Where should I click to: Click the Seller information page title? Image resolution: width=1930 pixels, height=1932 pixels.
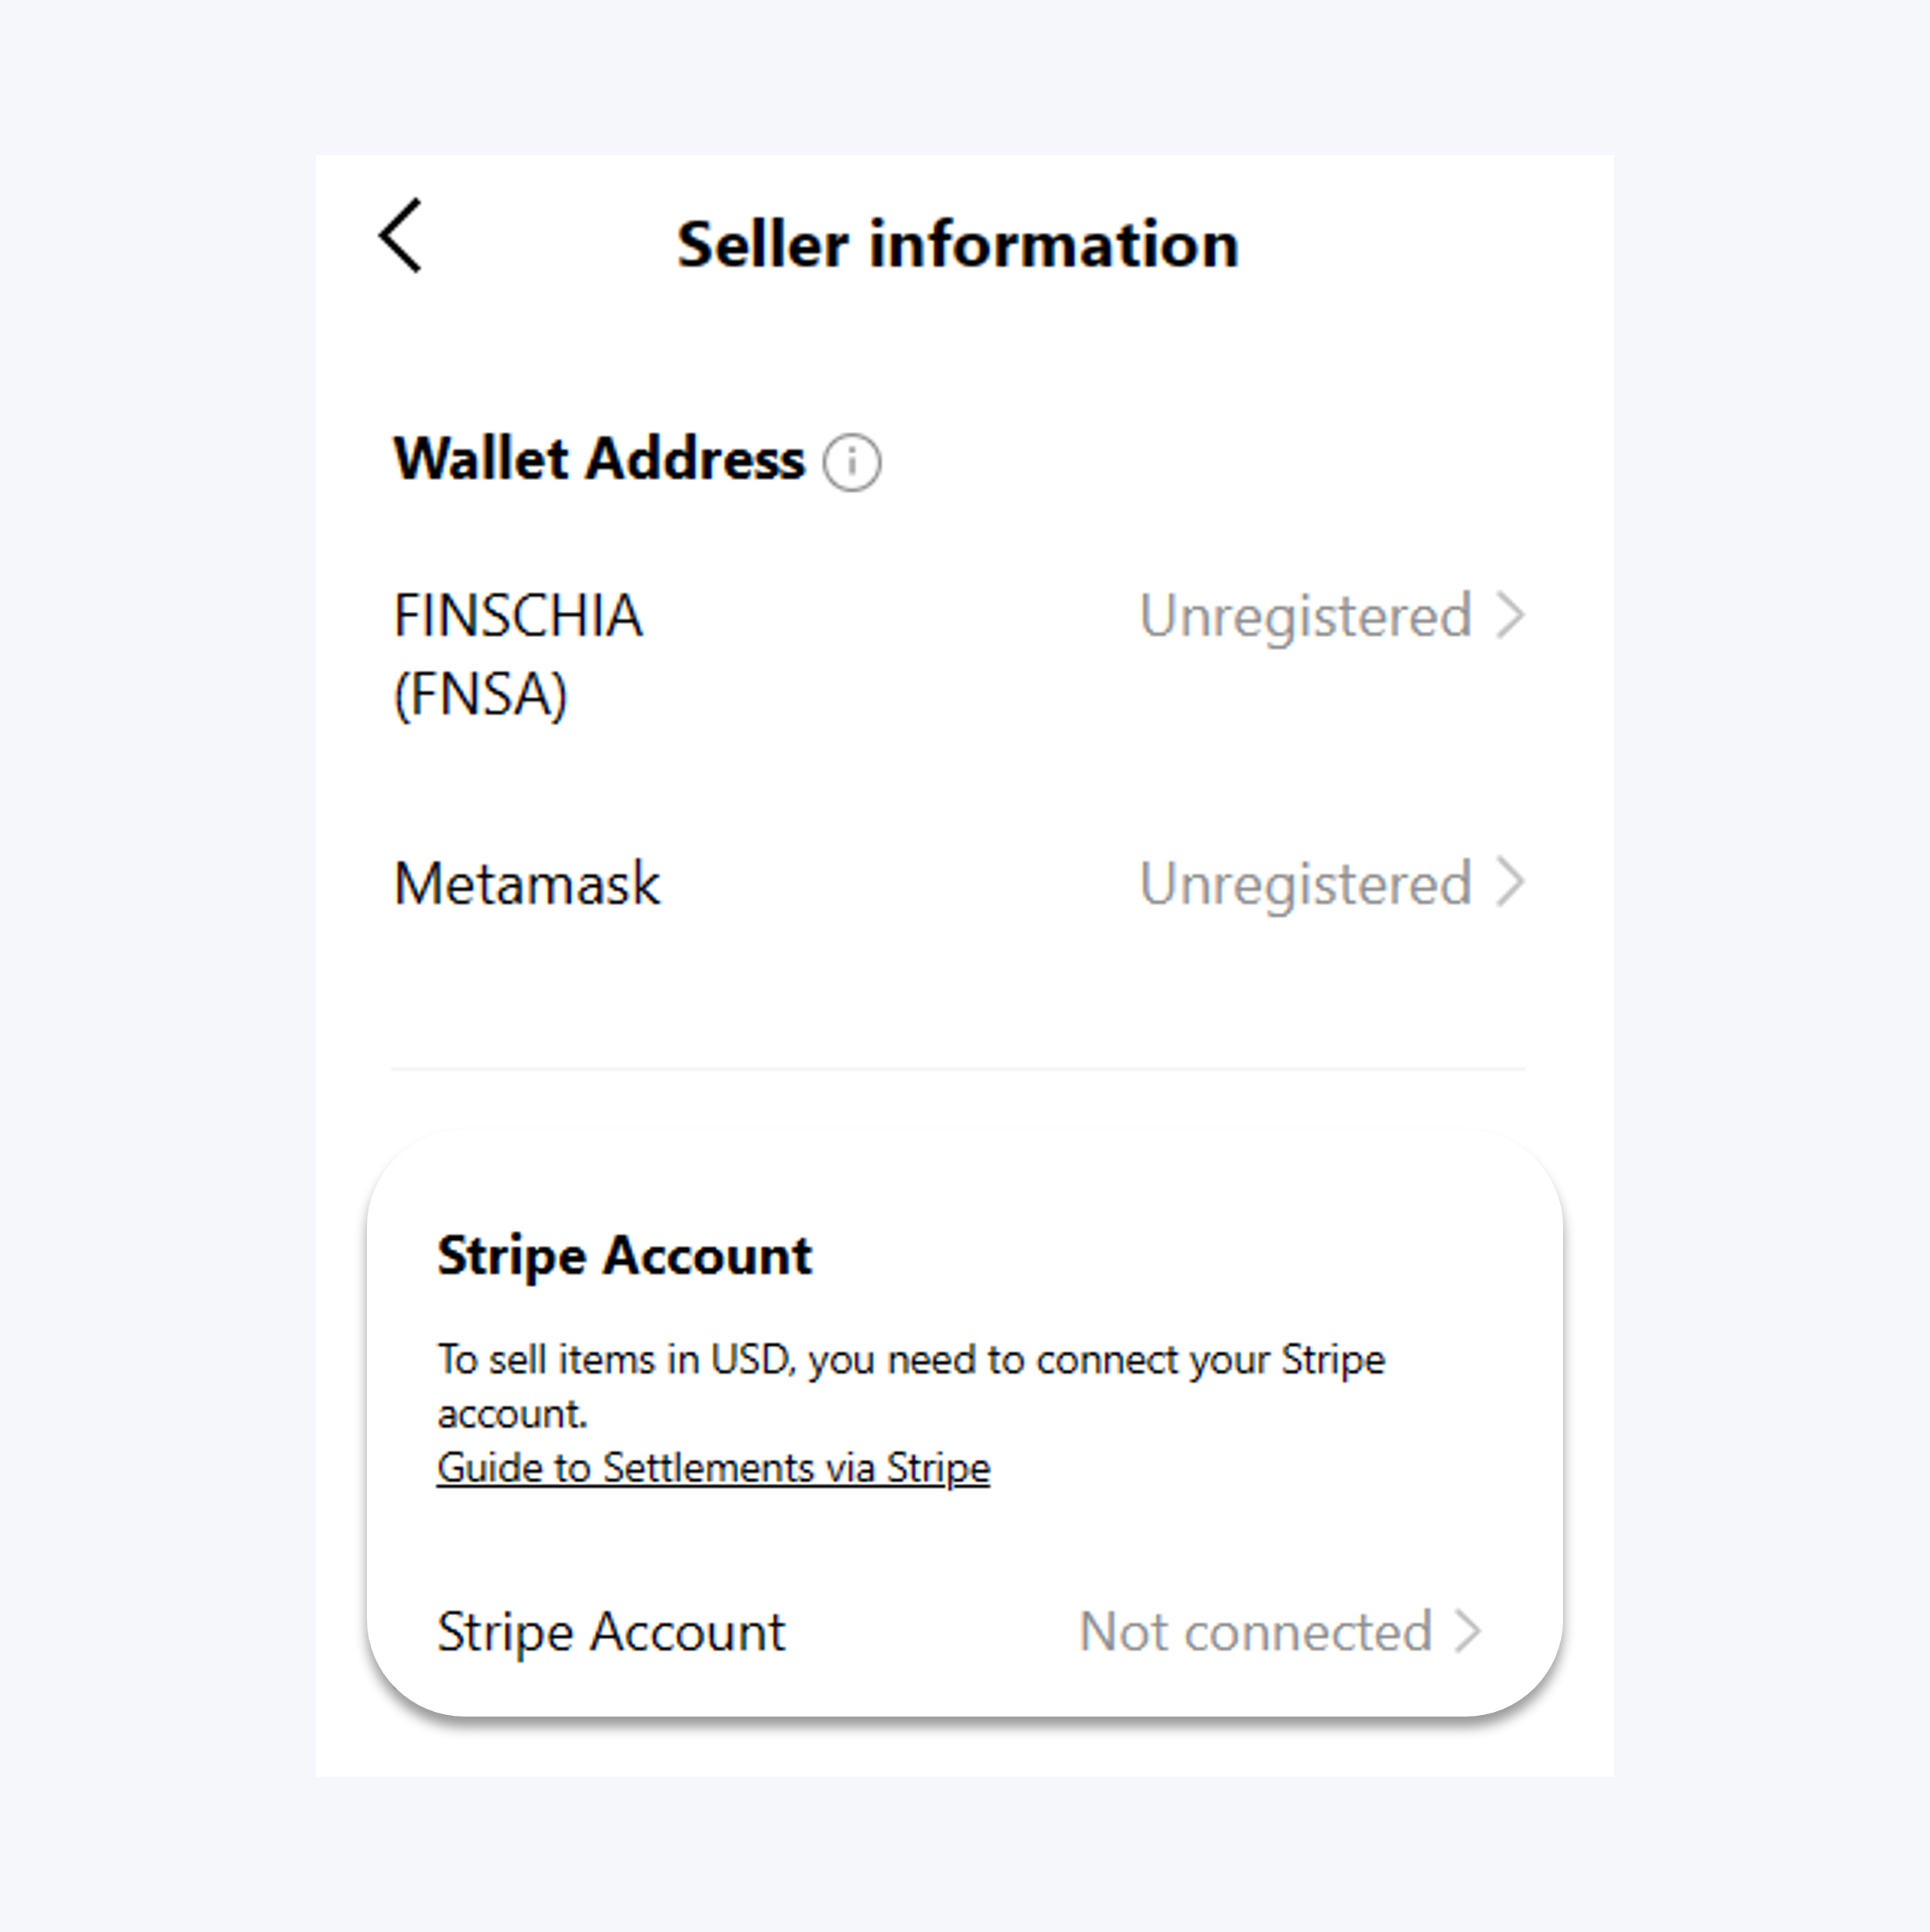pyautogui.click(x=958, y=244)
